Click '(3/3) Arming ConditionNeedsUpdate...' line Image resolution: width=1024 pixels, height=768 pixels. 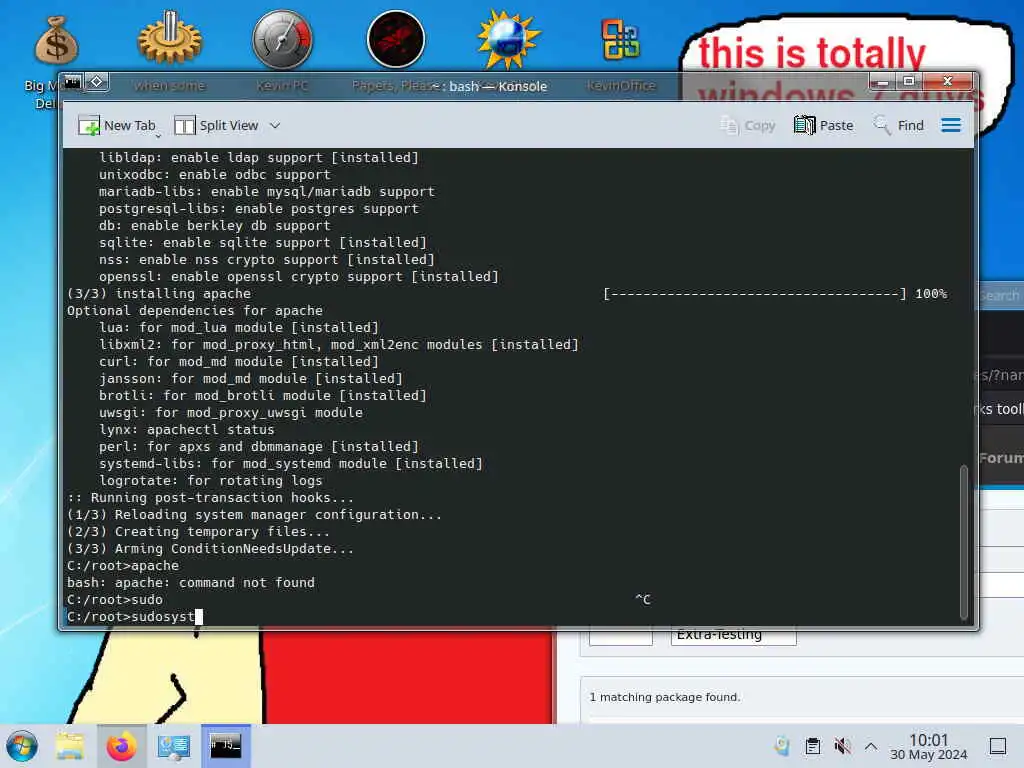[x=210, y=549]
